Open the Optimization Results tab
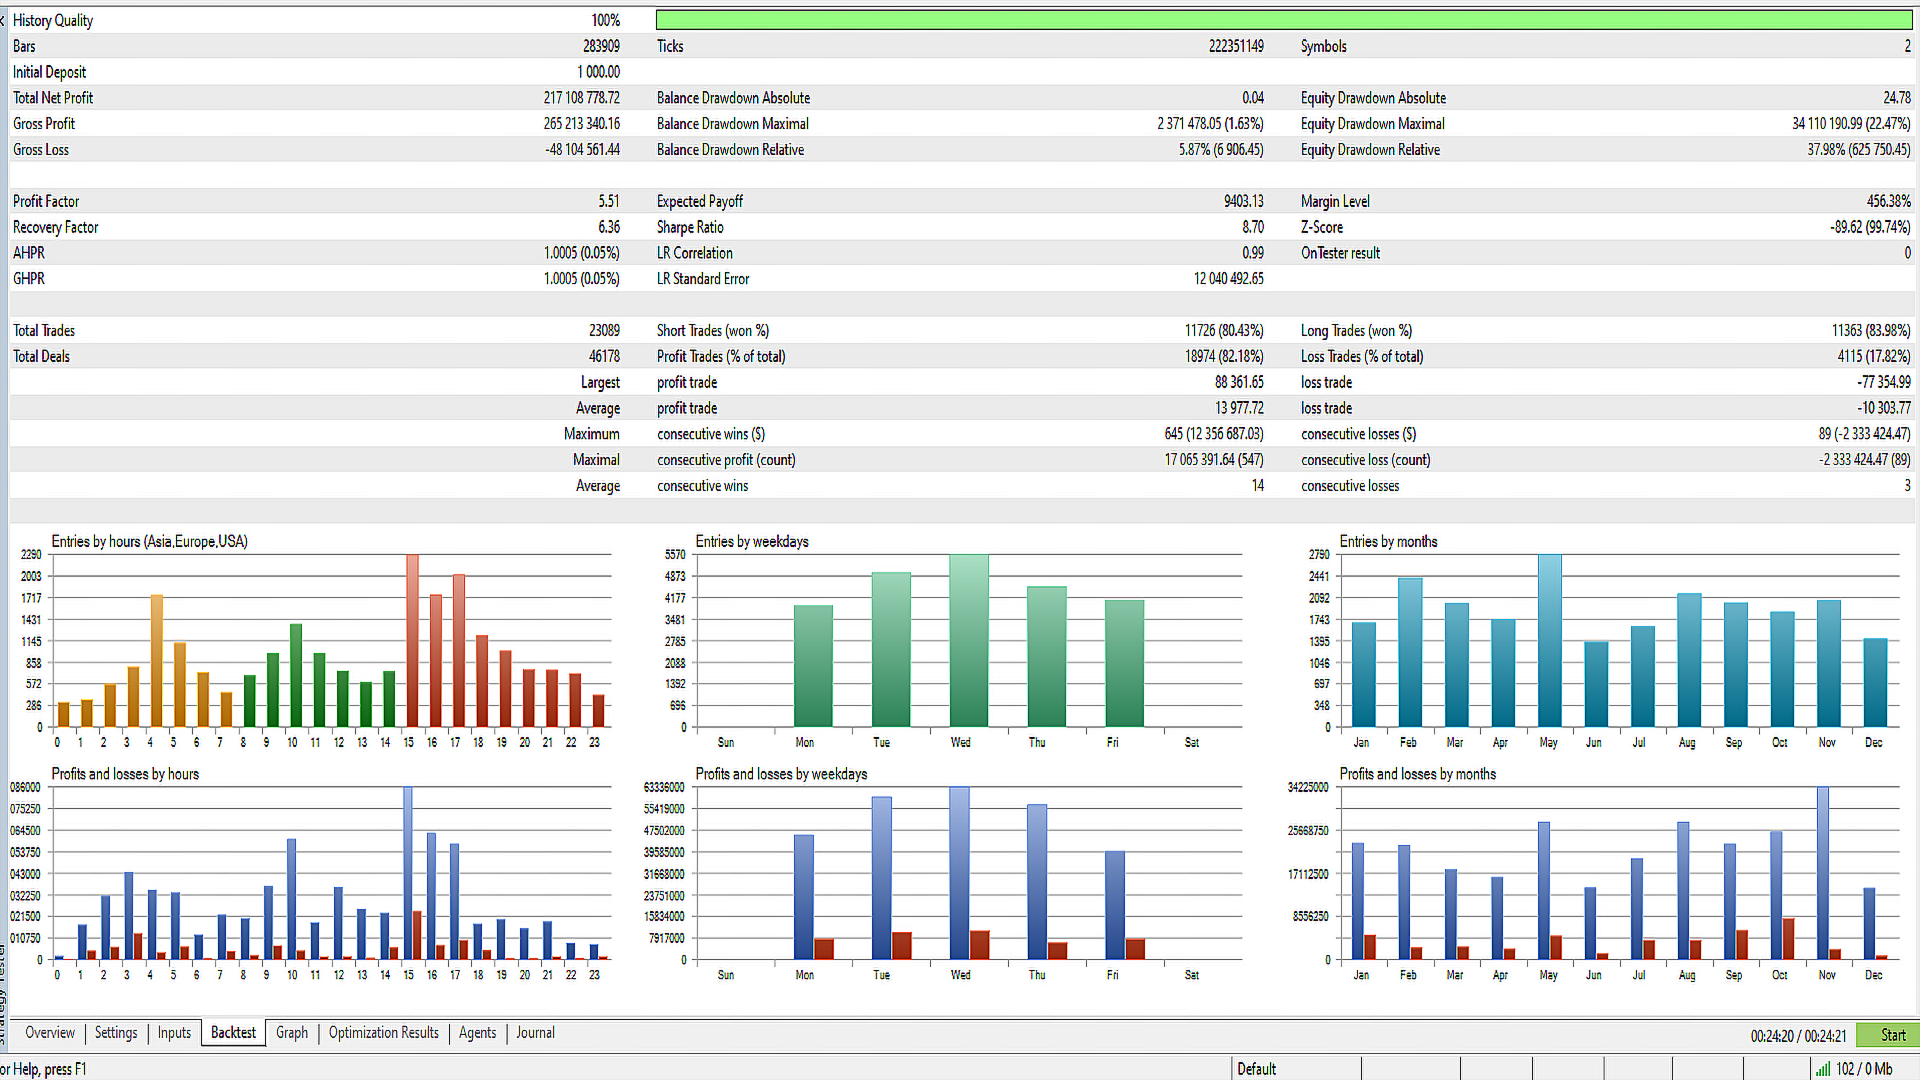 [x=383, y=1033]
